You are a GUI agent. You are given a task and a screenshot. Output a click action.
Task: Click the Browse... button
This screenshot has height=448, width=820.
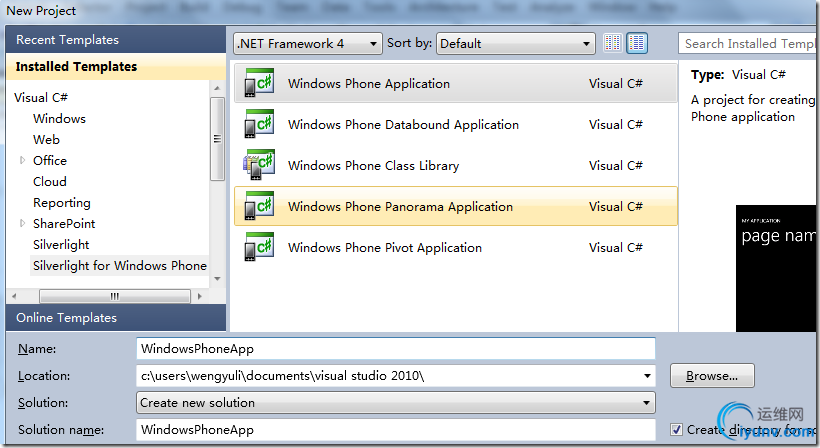(712, 376)
